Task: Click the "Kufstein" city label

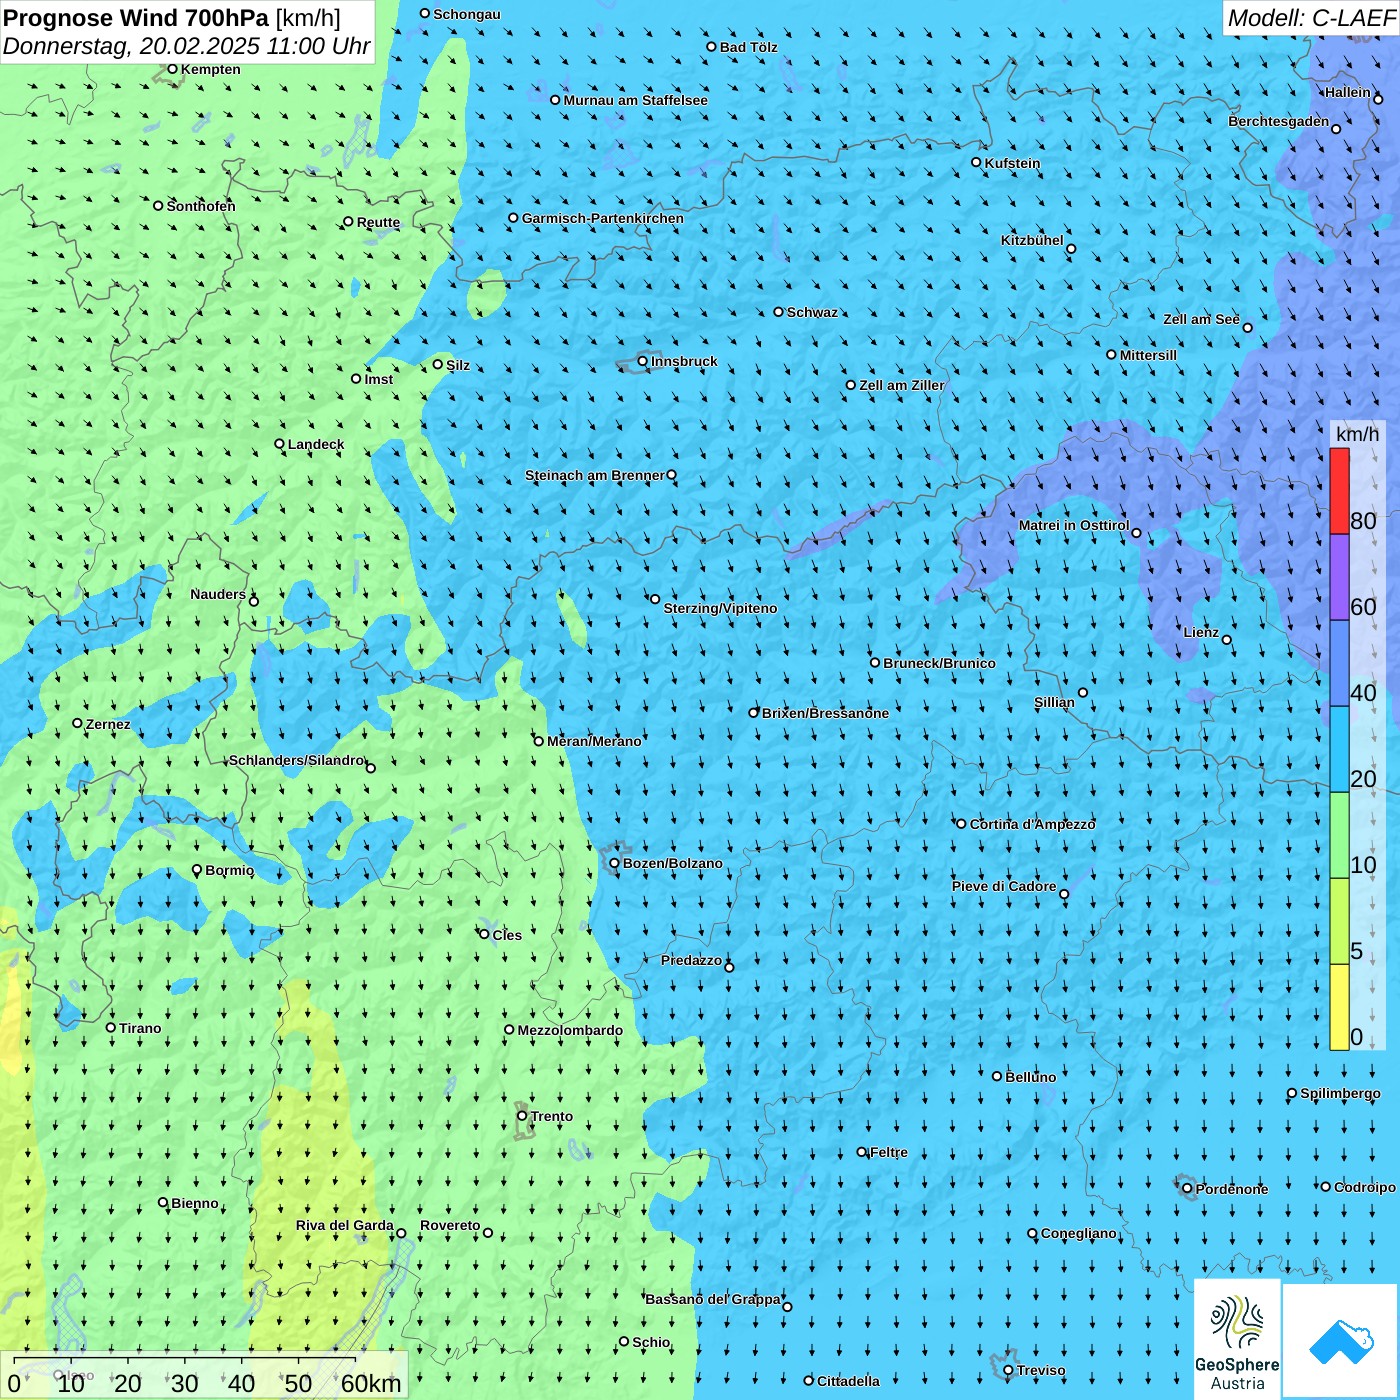Action: (x=1012, y=163)
